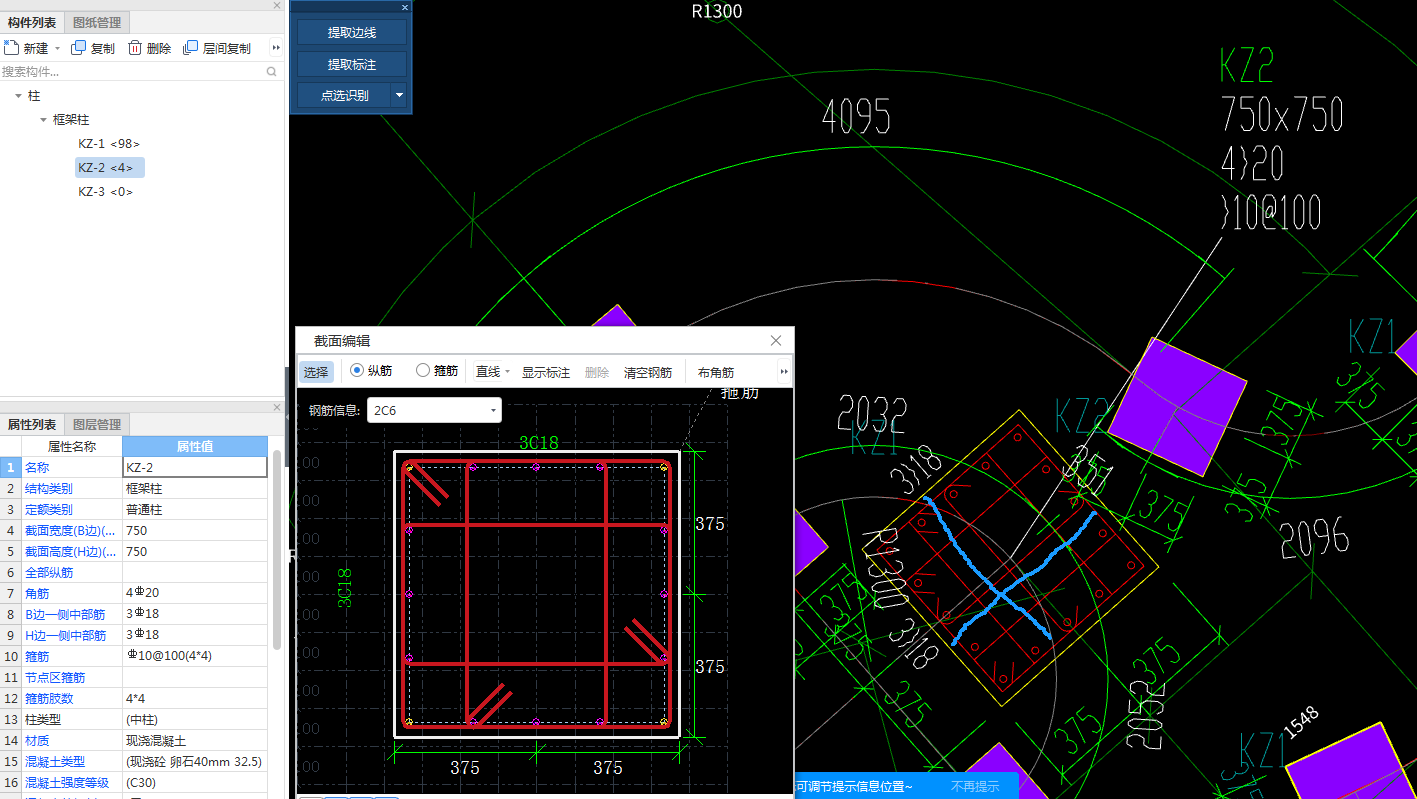The width and height of the screenshot is (1417, 799).
Task: Click the 箍筋肢数 value 4*4
Action: click(195, 698)
